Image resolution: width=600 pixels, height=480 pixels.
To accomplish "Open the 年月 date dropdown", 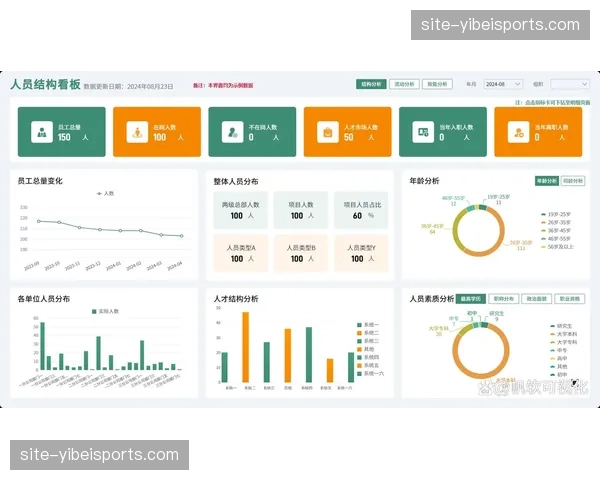I will (504, 85).
